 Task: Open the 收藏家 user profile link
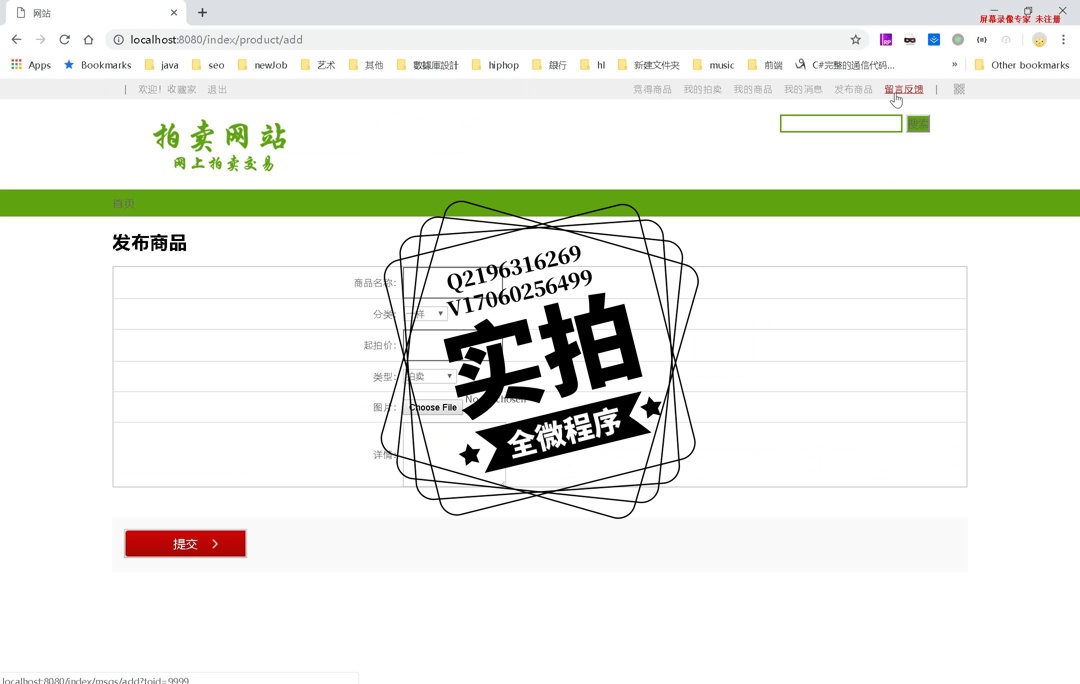pos(182,89)
